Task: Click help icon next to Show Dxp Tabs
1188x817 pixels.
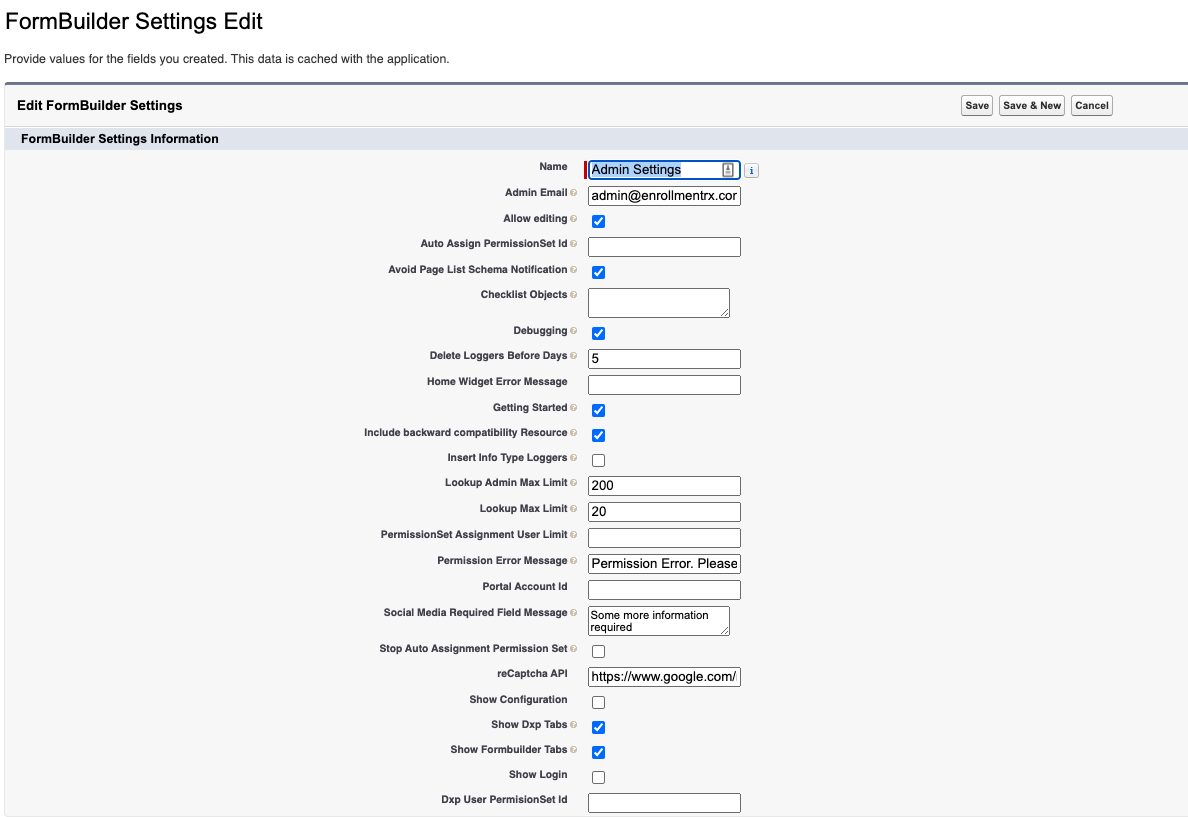Action: click(574, 725)
